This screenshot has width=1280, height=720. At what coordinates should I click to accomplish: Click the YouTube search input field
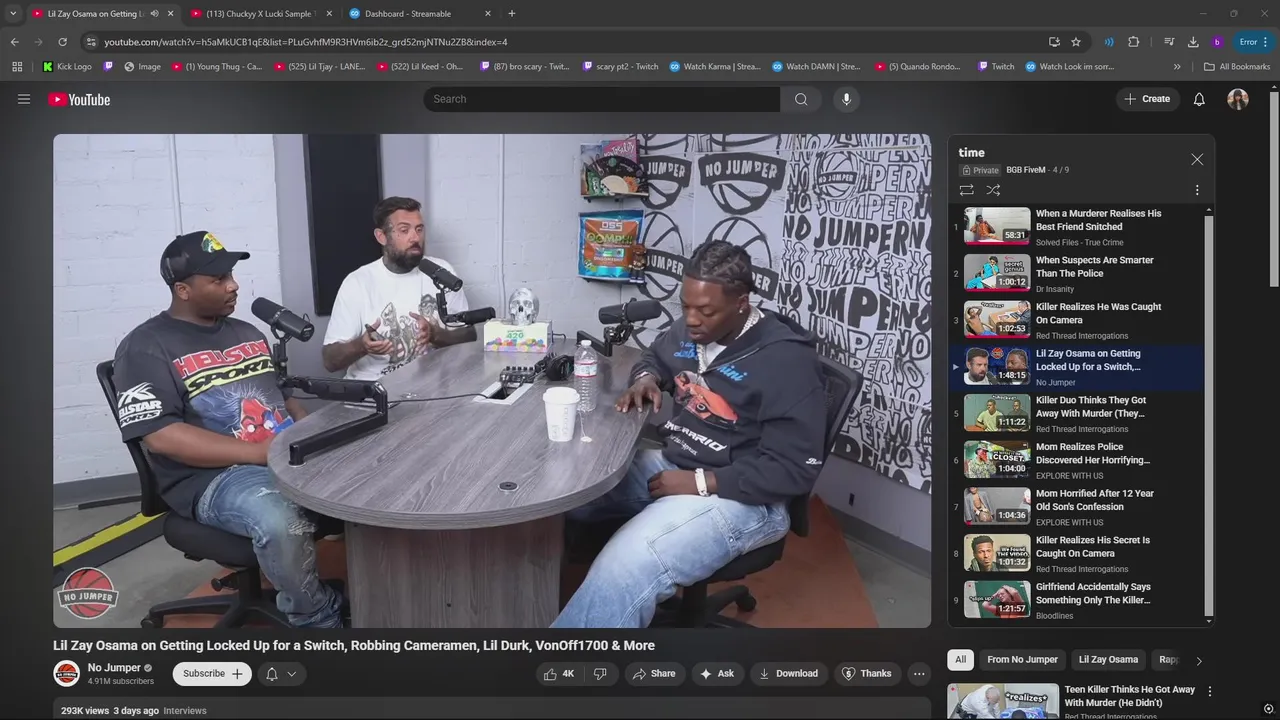pos(602,99)
